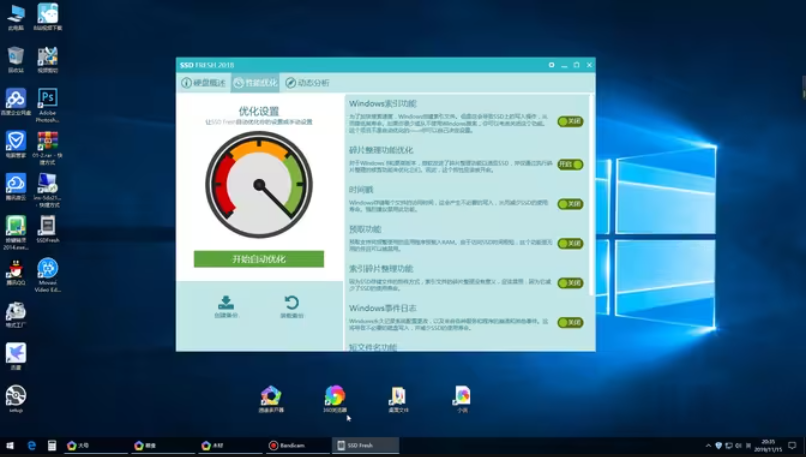Open the video editing desktop shortcut with scissors
This screenshot has width=806, height=457.
tap(47, 59)
